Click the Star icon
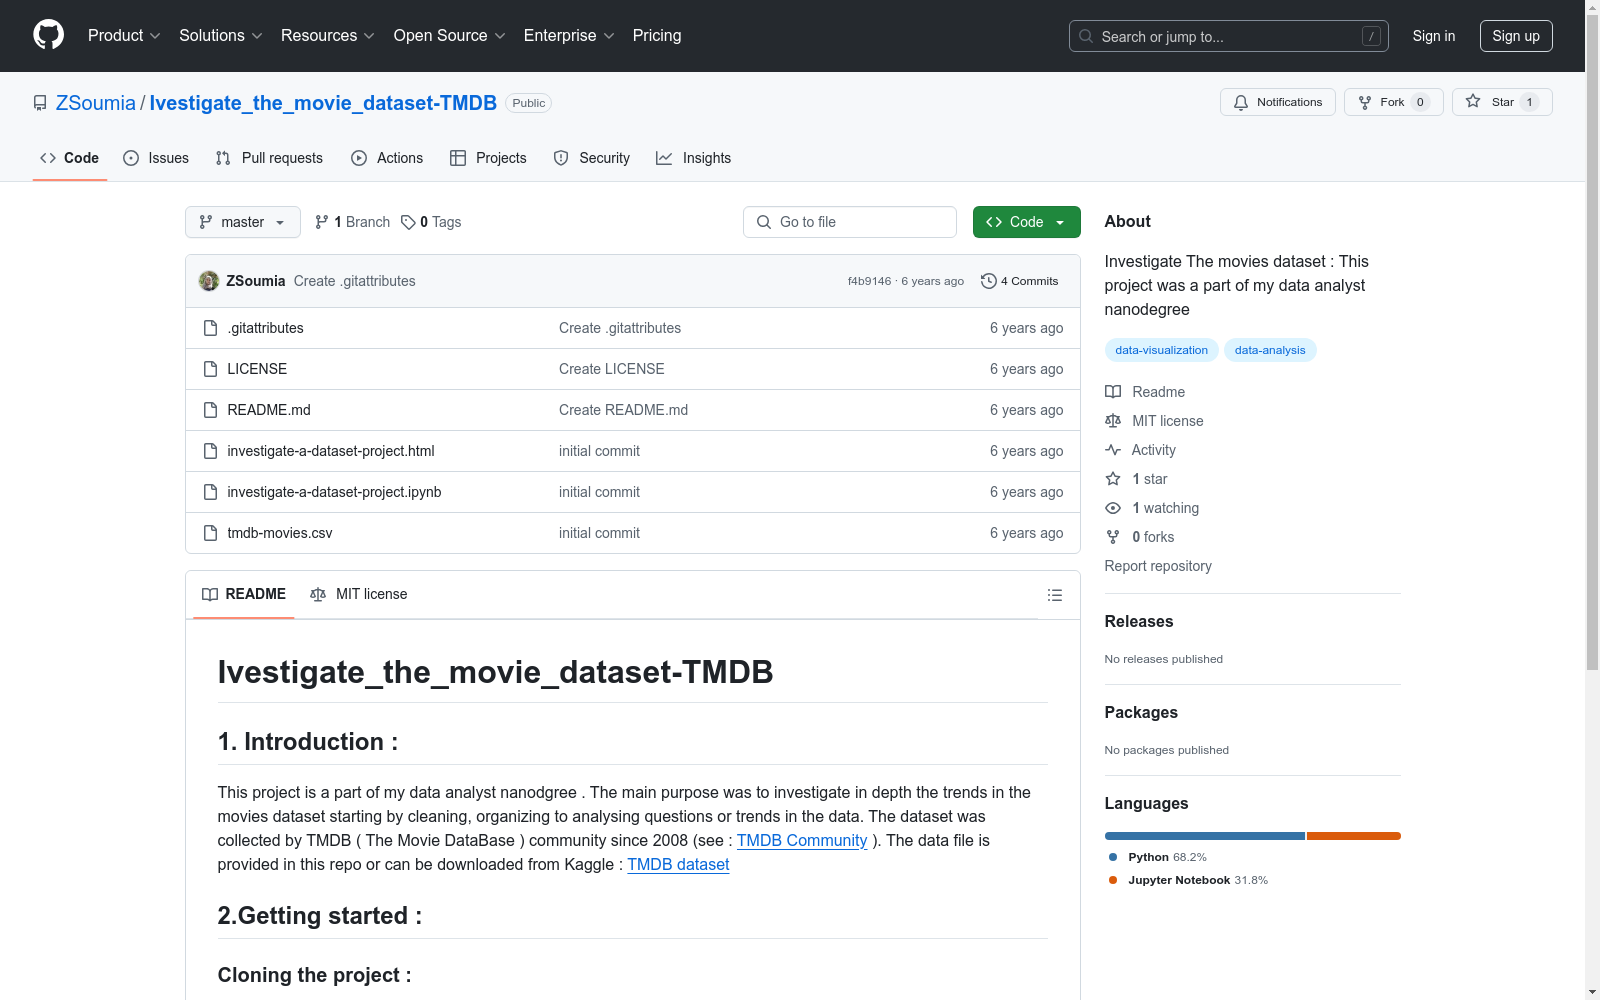The height and width of the screenshot is (1000, 1600). point(1473,102)
